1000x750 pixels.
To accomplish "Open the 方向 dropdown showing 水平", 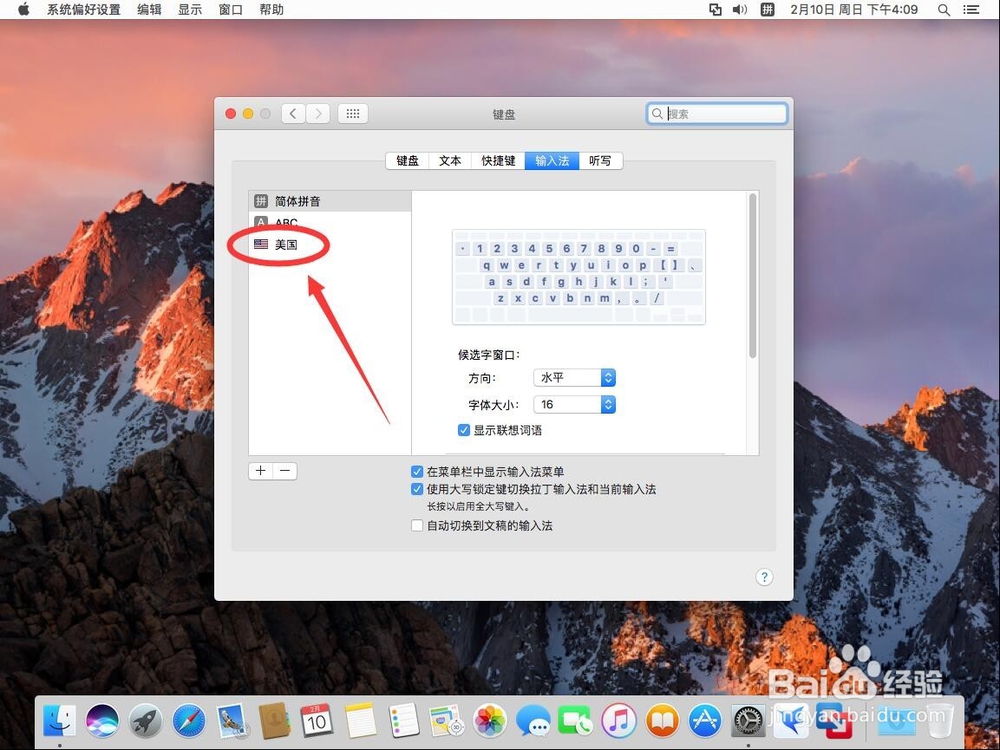I will pos(574,377).
